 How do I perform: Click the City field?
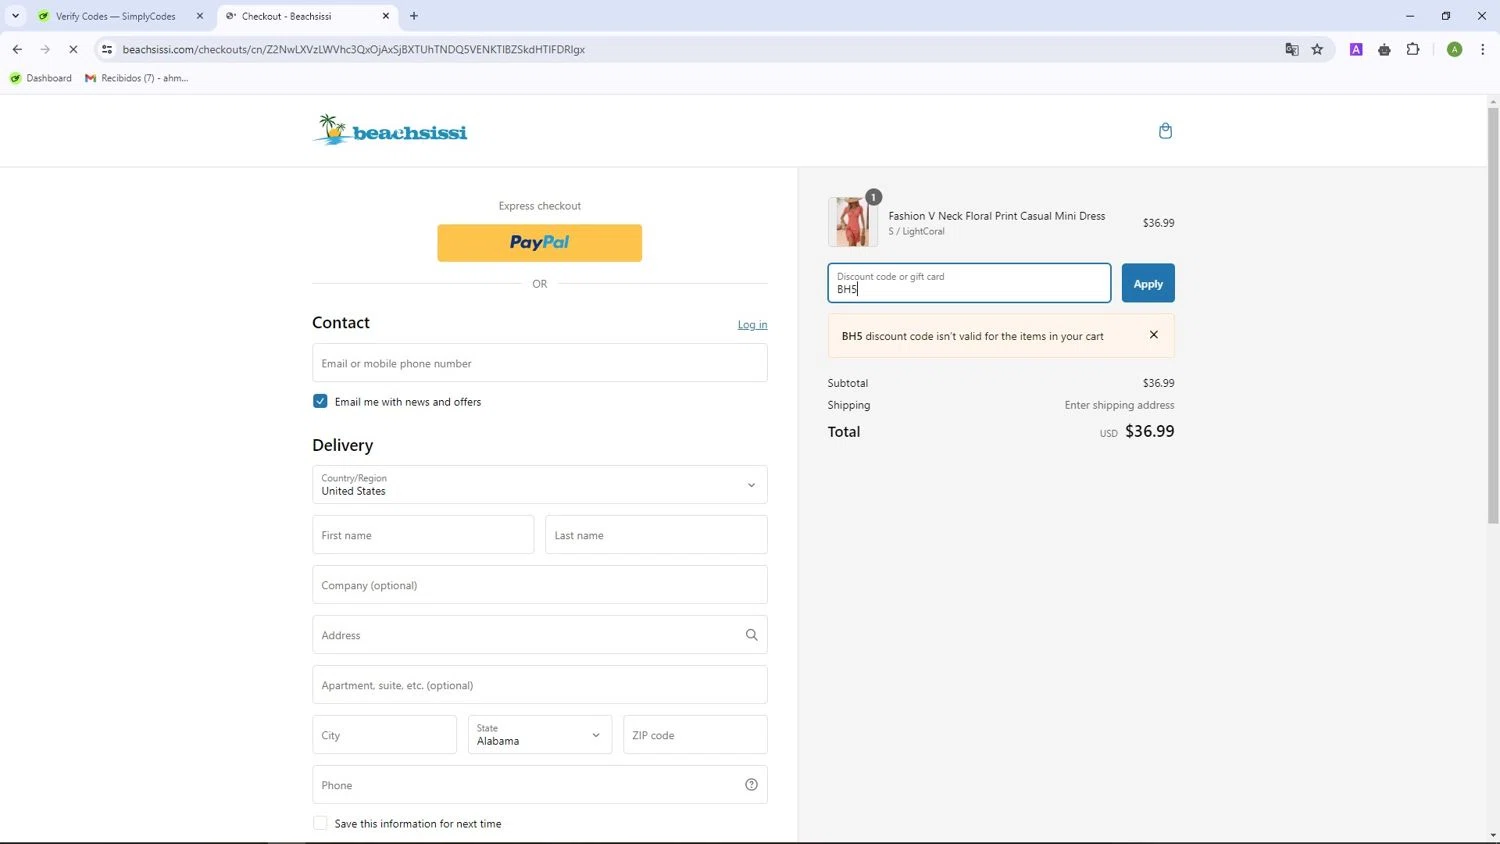pos(384,735)
